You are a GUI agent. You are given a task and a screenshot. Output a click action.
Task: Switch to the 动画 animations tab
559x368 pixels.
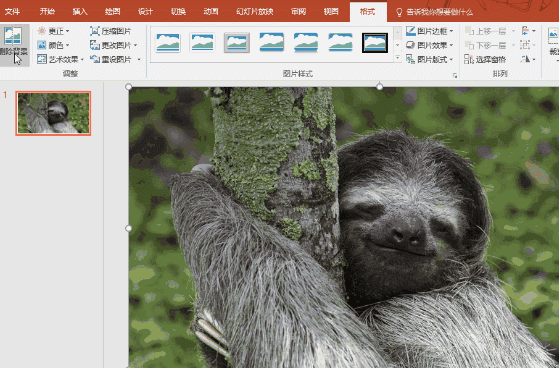pyautogui.click(x=211, y=12)
